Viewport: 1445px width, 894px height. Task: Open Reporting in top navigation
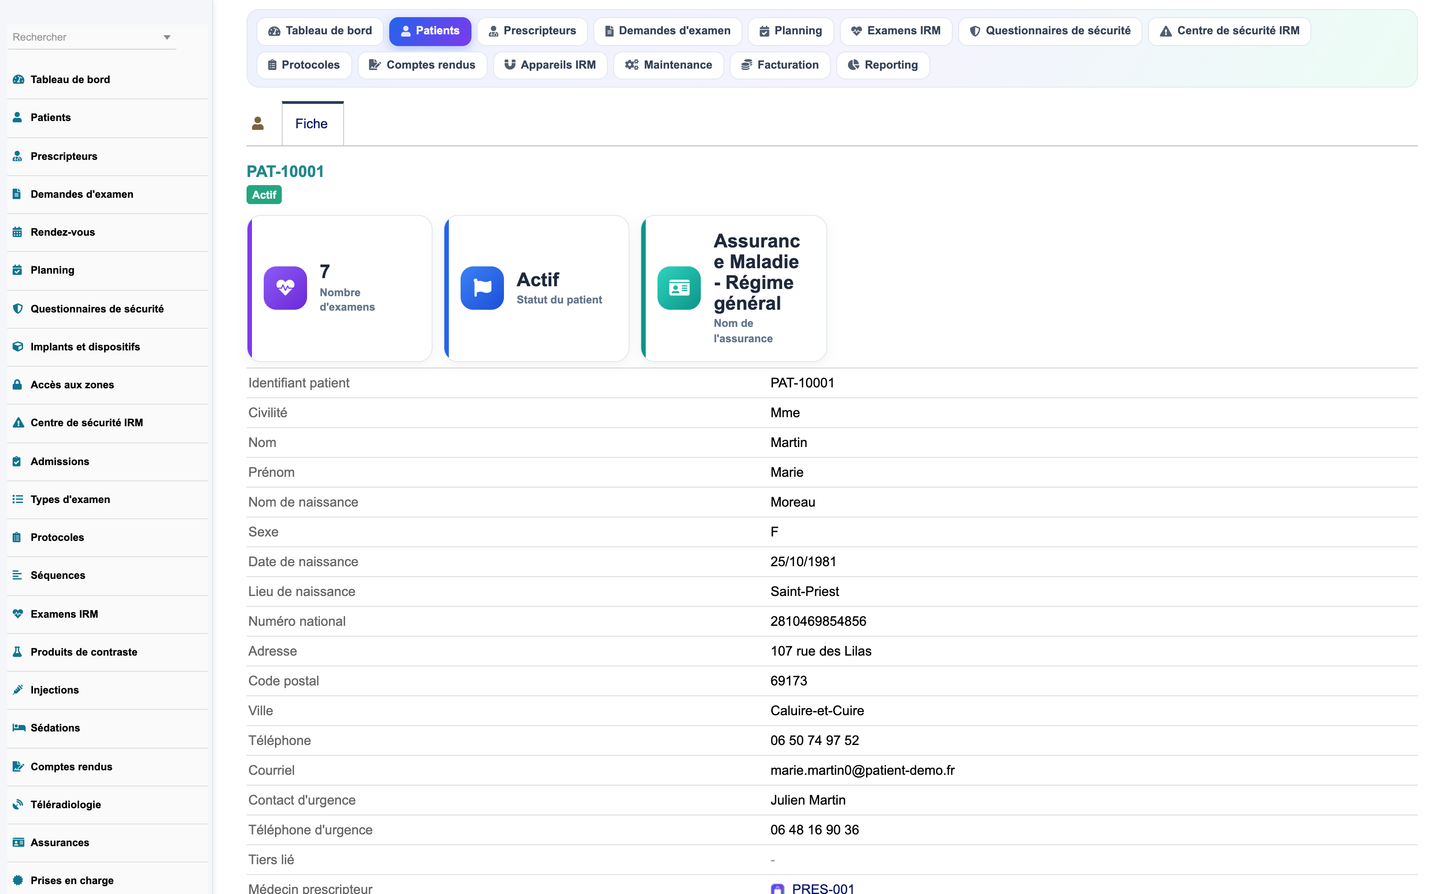pos(883,65)
